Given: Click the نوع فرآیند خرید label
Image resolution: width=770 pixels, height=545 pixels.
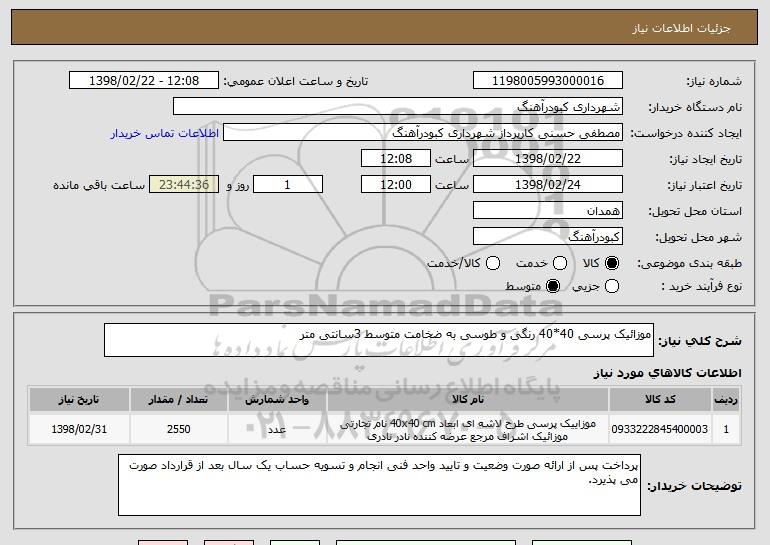Looking at the screenshot, I should (x=701, y=286).
